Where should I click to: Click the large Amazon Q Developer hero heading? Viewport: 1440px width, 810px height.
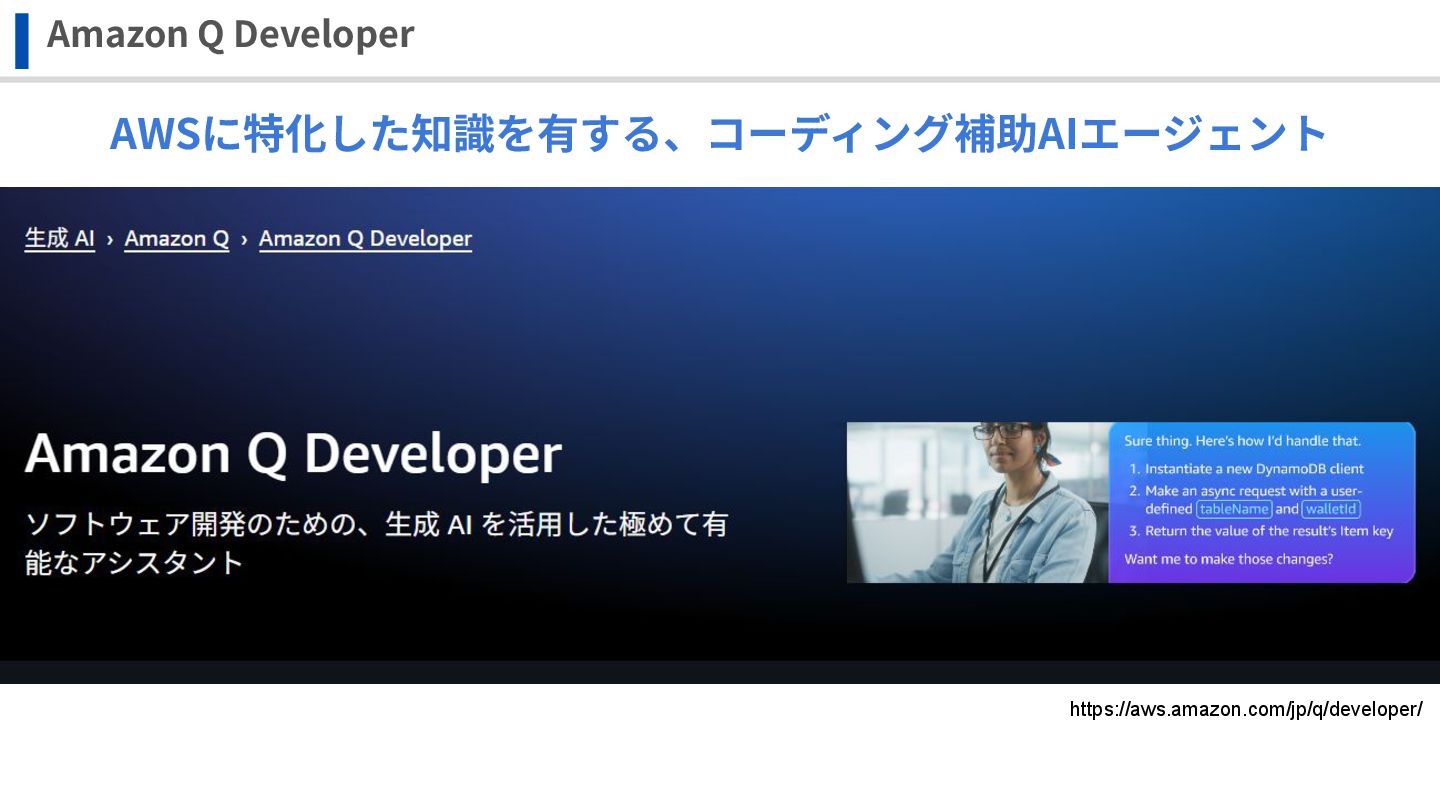tap(293, 454)
